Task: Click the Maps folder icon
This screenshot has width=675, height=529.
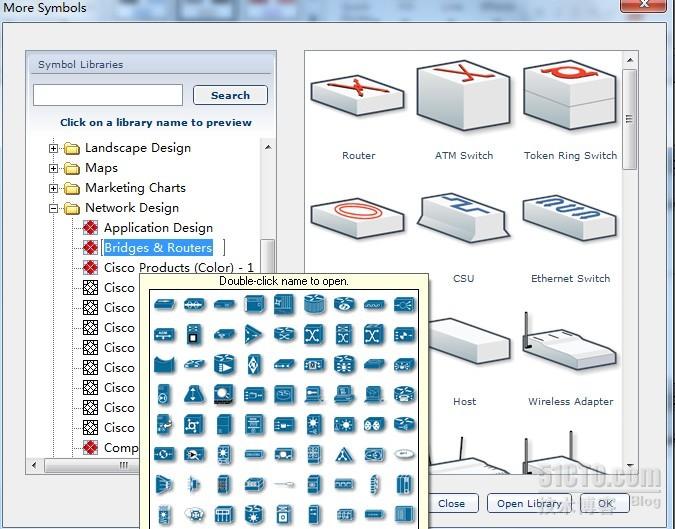Action: coord(72,168)
